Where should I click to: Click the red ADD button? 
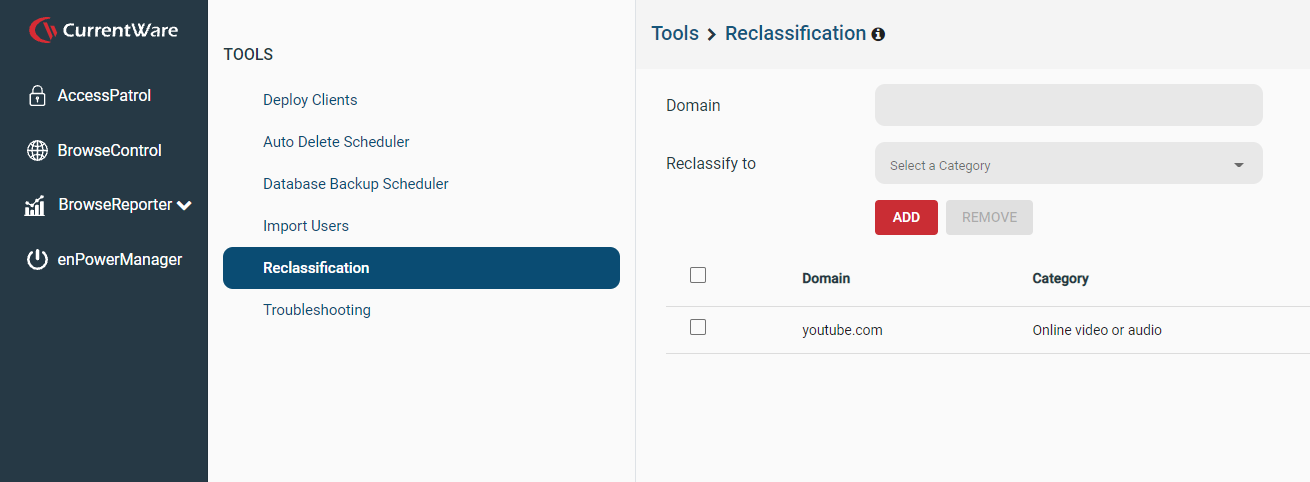(906, 217)
